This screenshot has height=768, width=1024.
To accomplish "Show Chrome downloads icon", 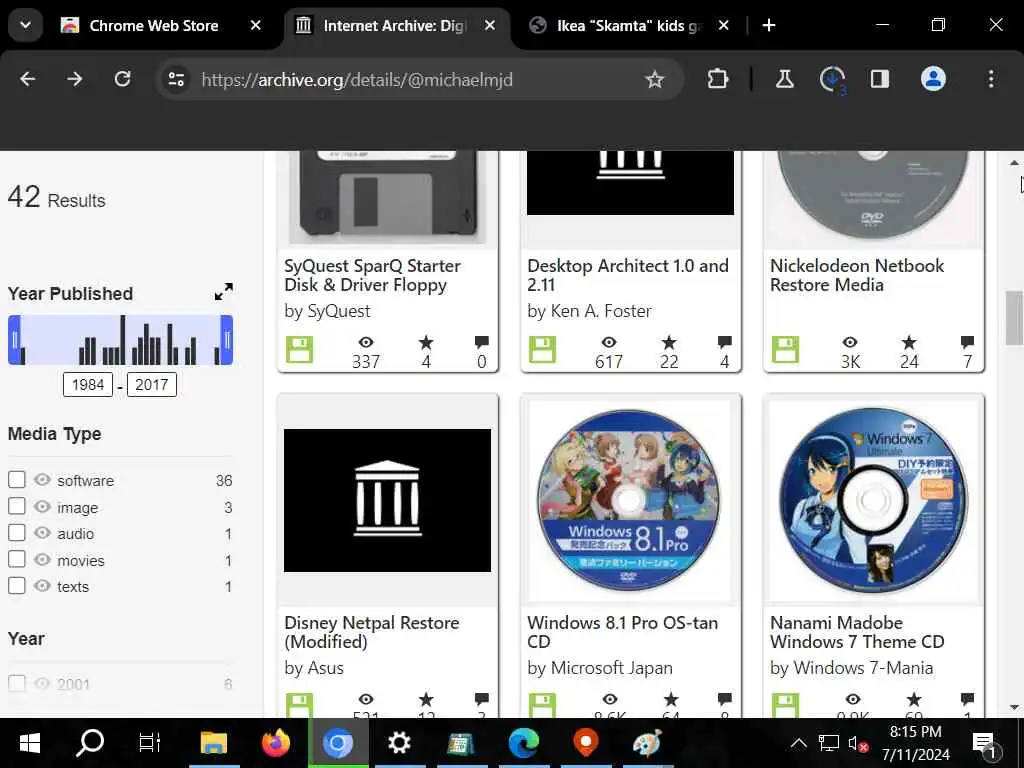I will point(832,80).
